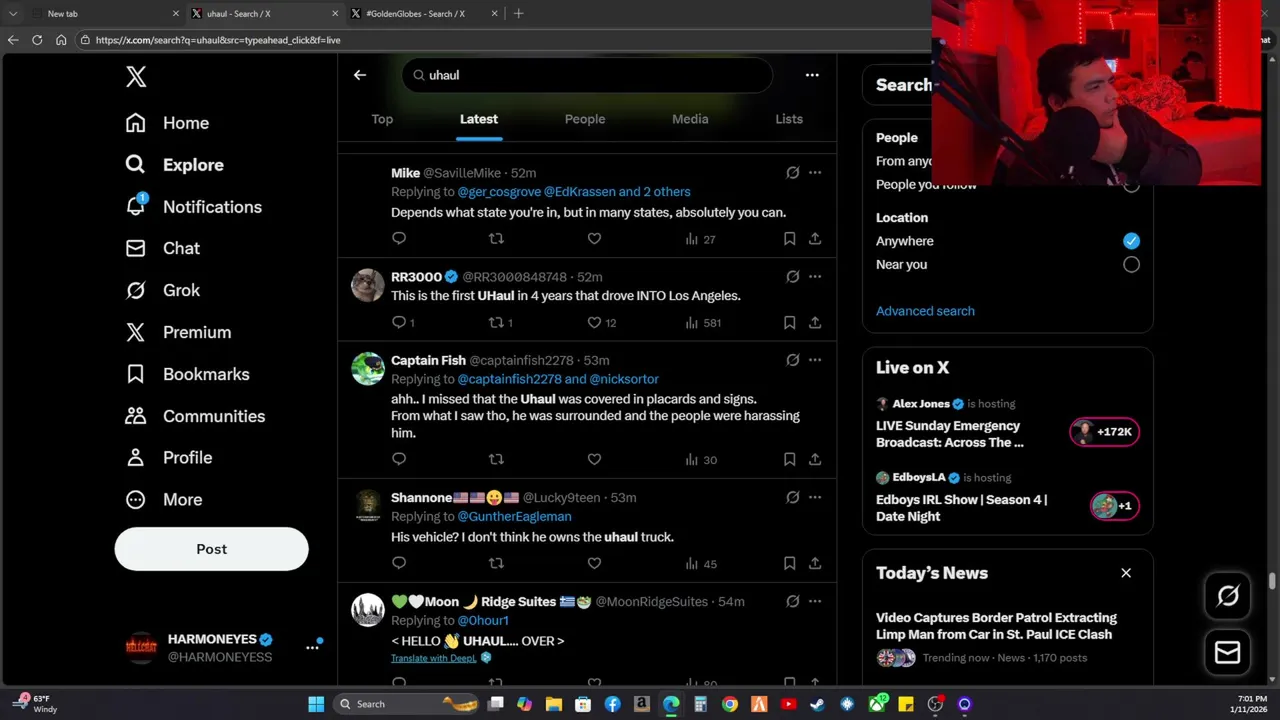Open more options on MoonRidgeSuites' post
Viewport: 1280px width, 720px height.
[x=815, y=601]
